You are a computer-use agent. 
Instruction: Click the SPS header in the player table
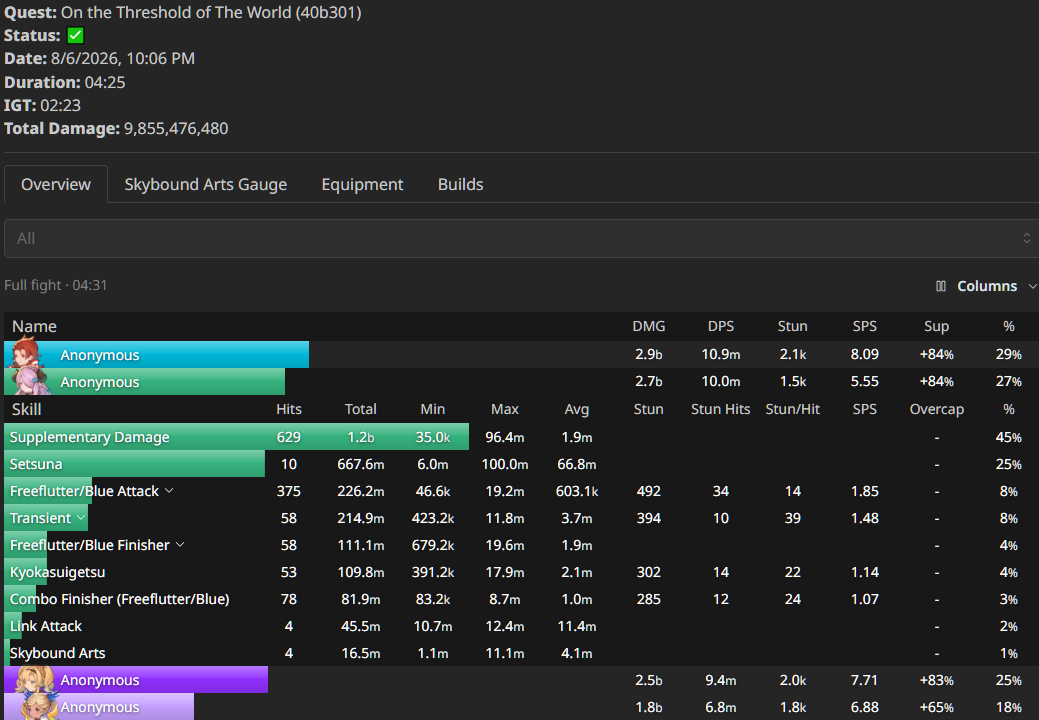pos(864,326)
